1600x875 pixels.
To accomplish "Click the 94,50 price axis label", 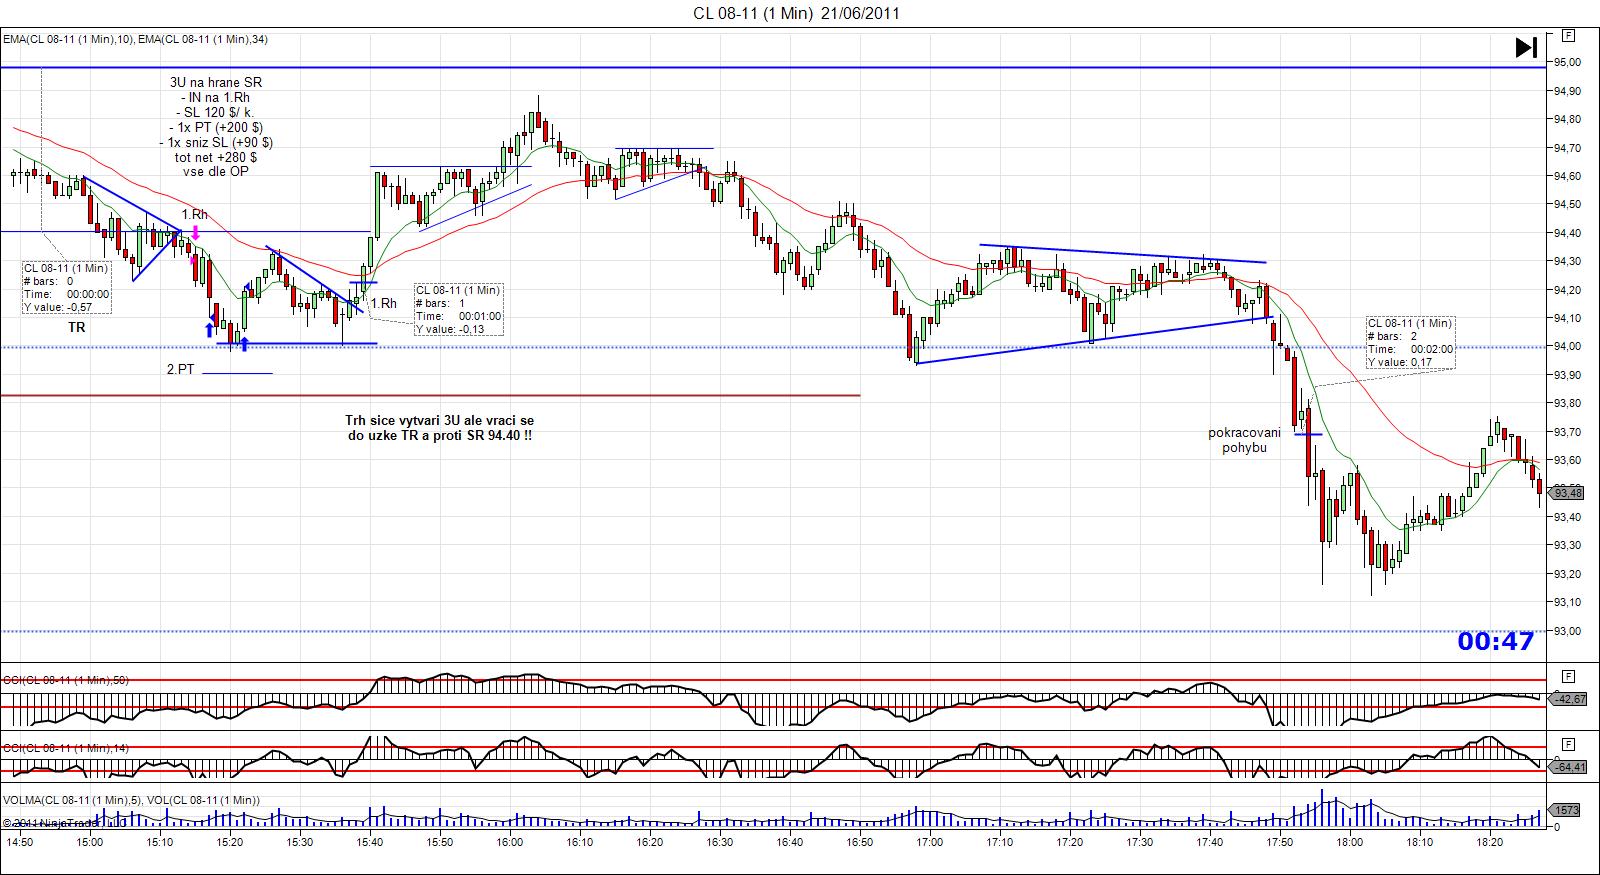I will pos(1567,204).
